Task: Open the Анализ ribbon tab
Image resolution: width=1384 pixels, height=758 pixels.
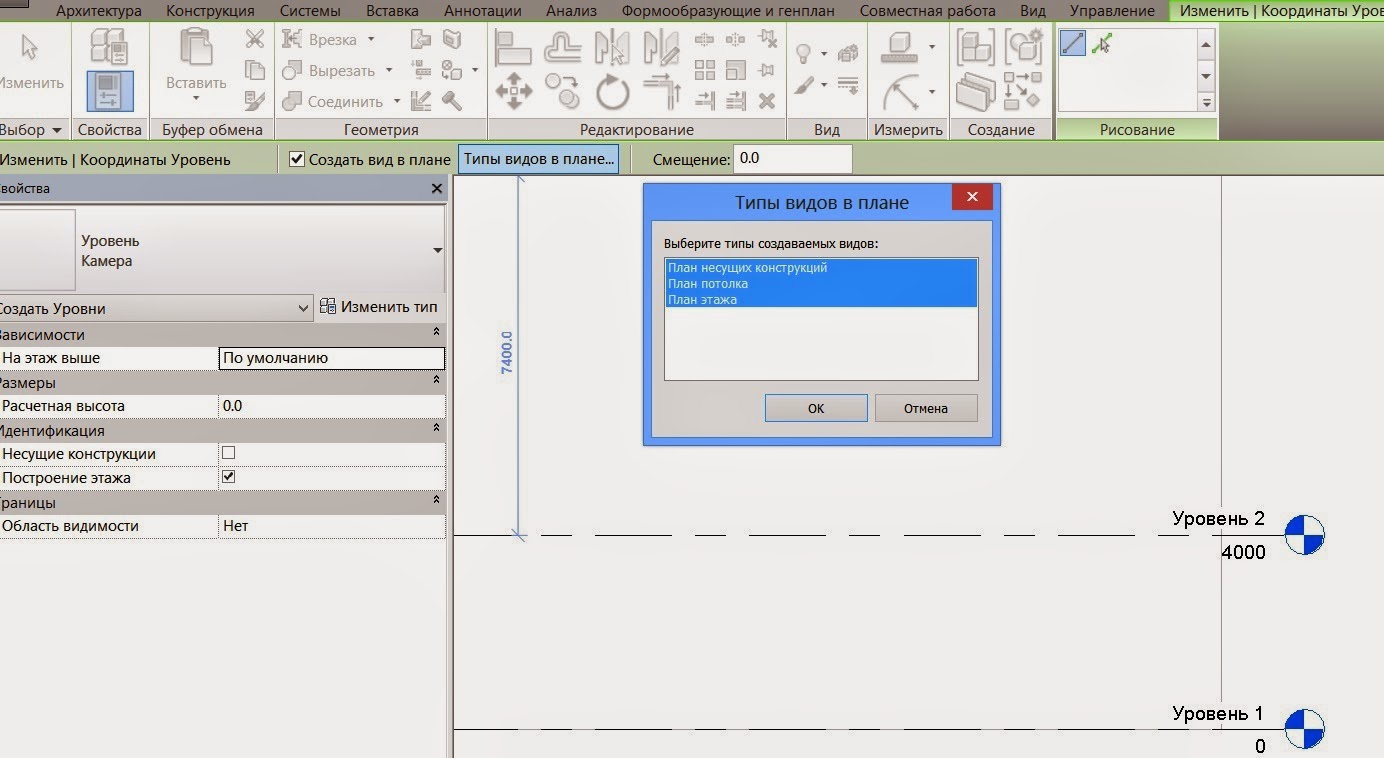Action: pos(571,11)
